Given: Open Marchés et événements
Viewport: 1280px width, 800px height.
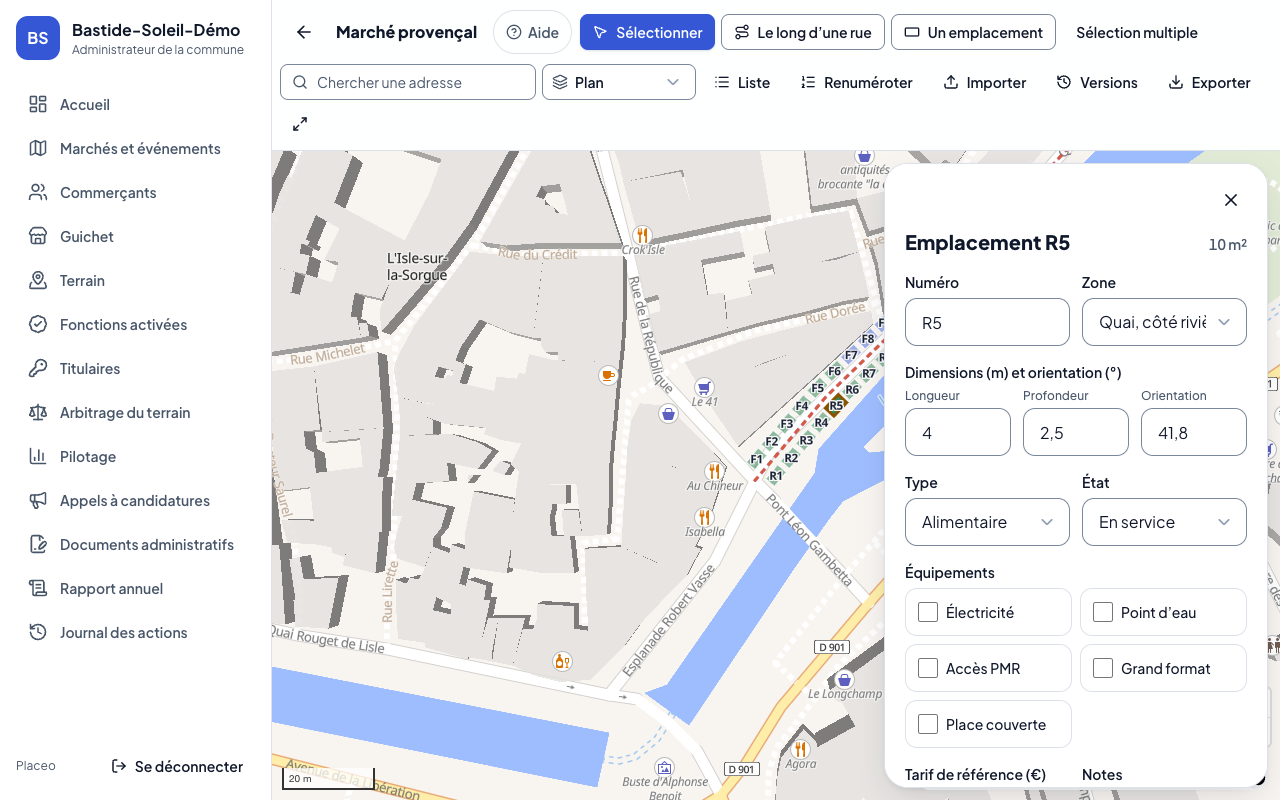Looking at the screenshot, I should (x=135, y=148).
